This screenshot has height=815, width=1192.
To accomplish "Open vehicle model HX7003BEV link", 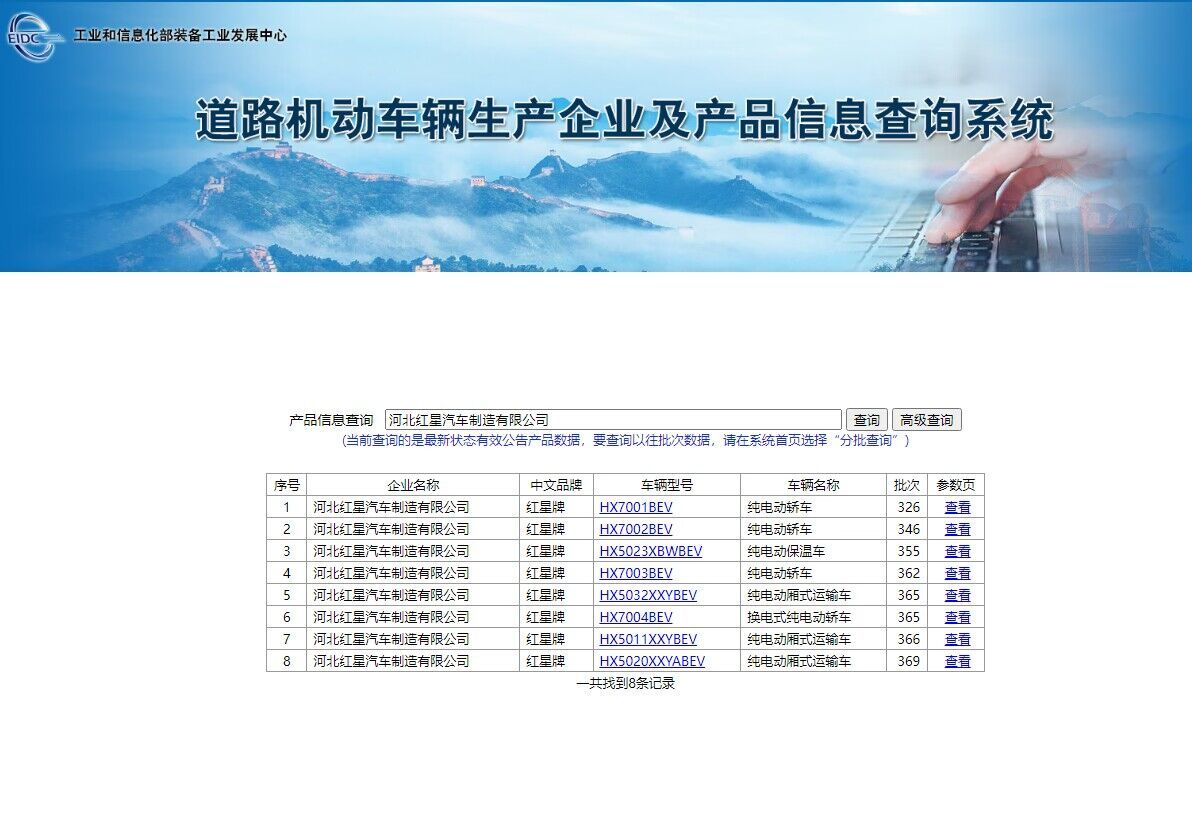I will click(x=636, y=573).
